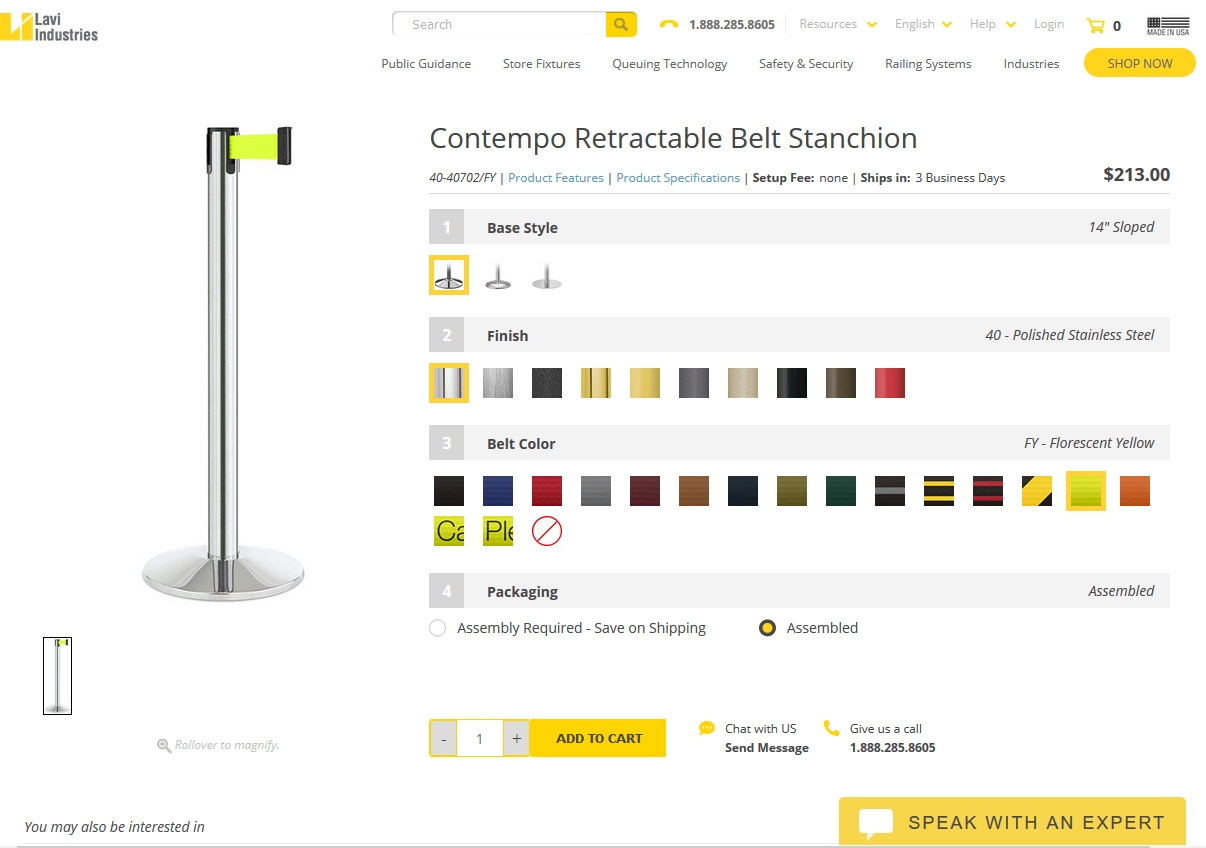Click the Chat with US speech bubble icon

[x=707, y=728]
